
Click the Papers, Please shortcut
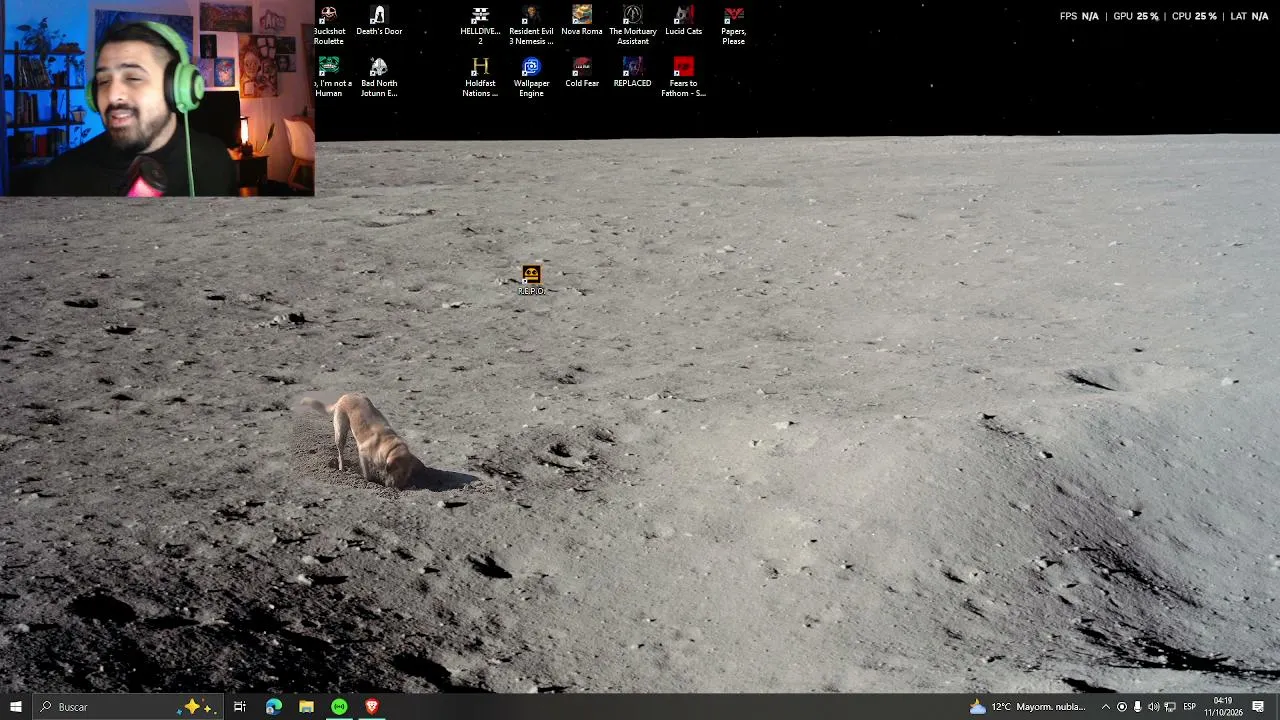[x=734, y=25]
